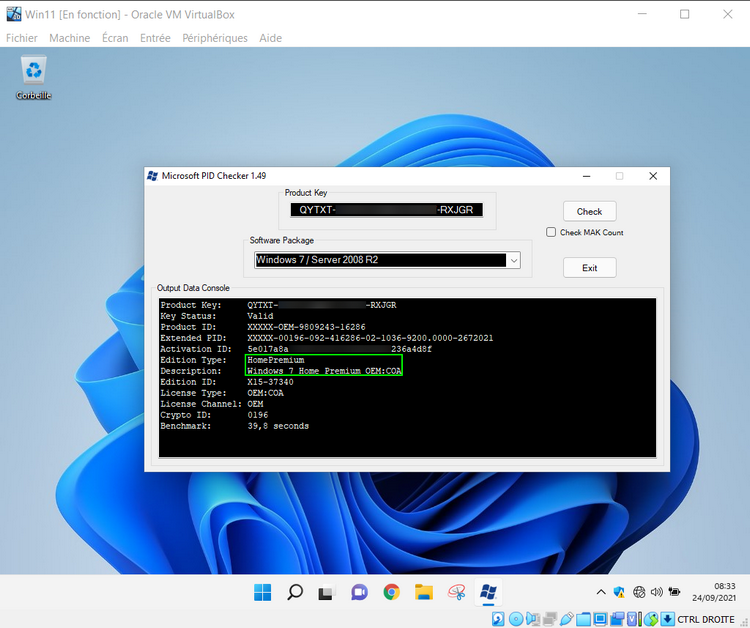Click License Channel value OEM

(255, 404)
